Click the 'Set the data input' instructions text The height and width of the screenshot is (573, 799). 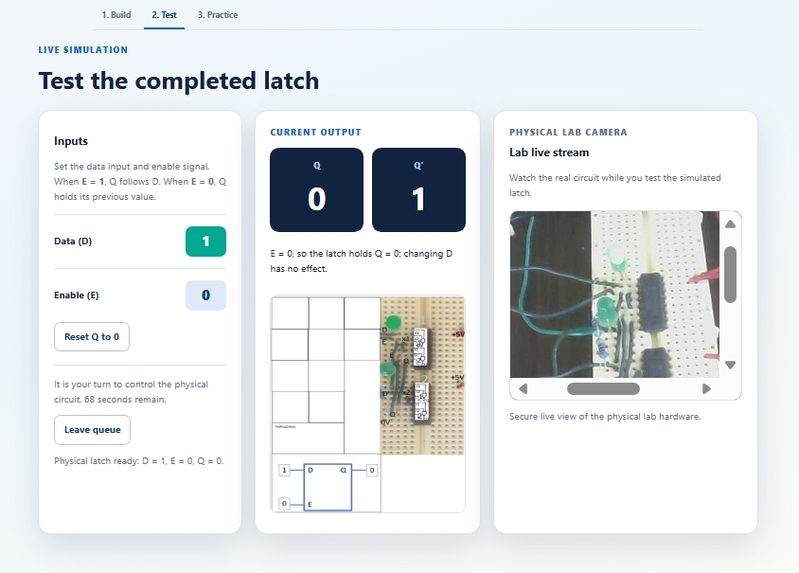pyautogui.click(x=140, y=181)
